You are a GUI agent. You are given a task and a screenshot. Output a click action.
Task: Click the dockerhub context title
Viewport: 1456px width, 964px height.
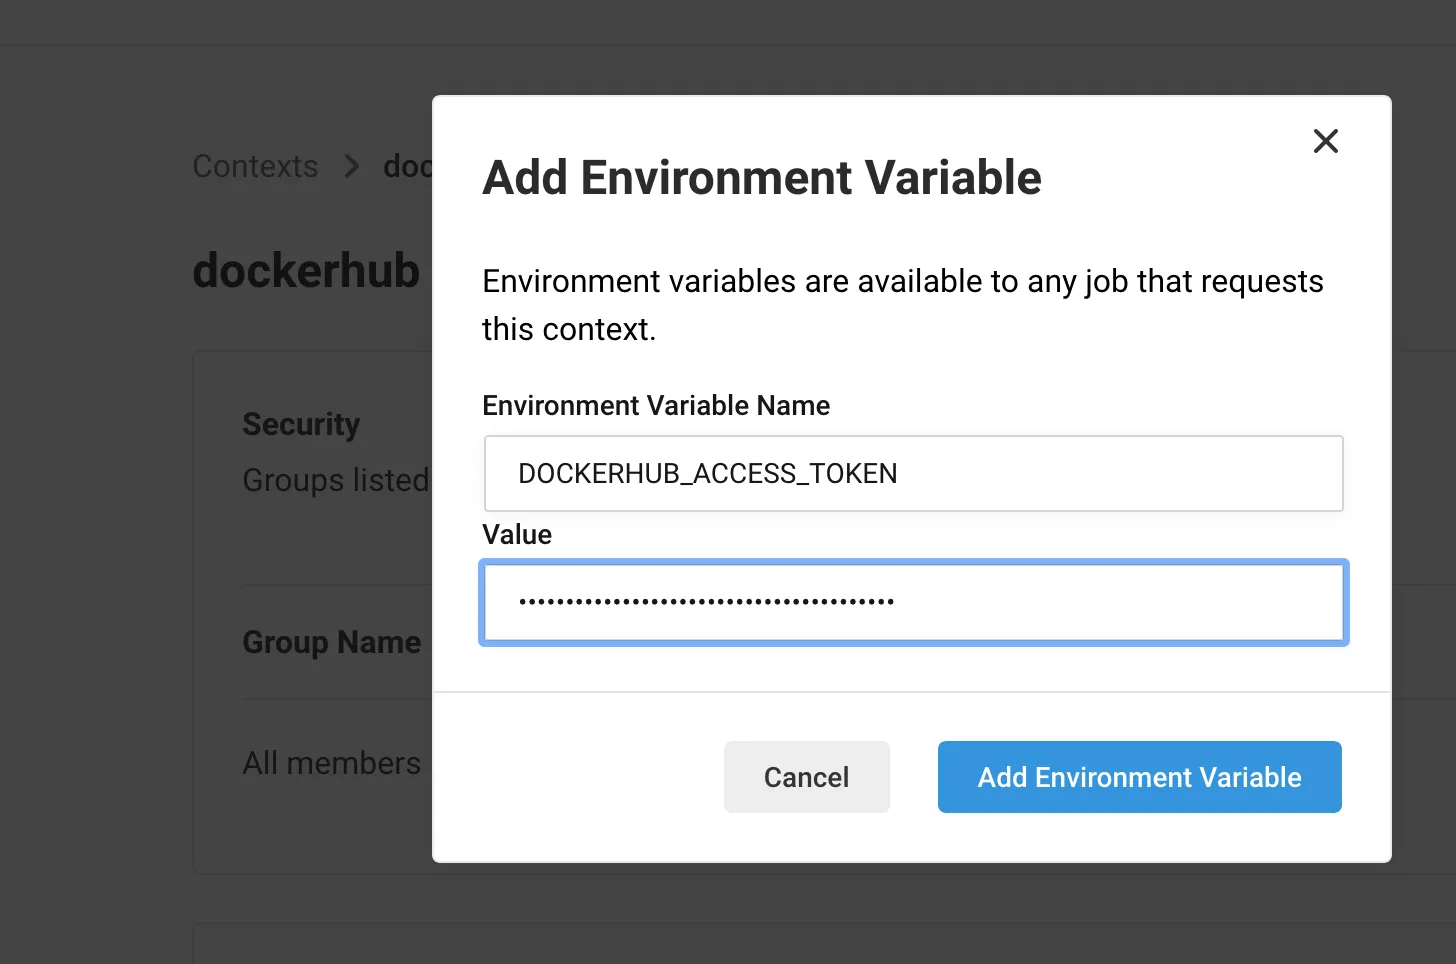(x=306, y=271)
